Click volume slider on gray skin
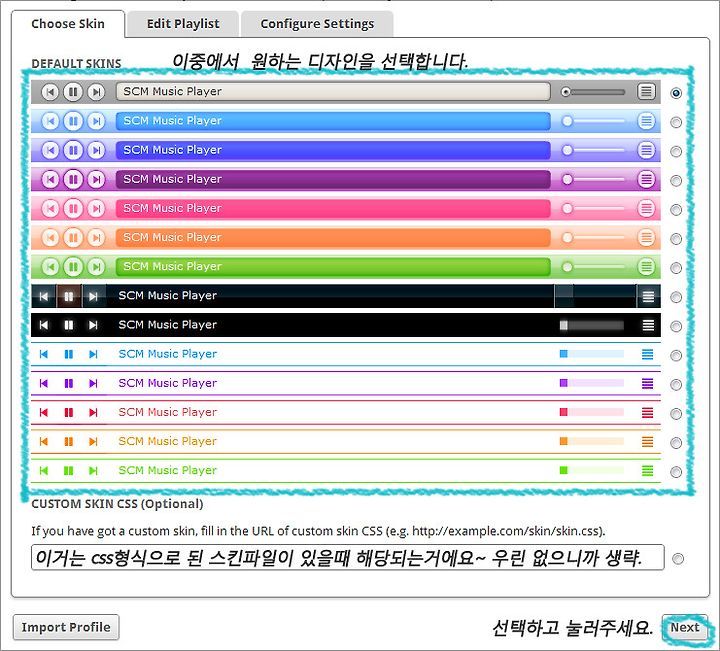Image resolution: width=720 pixels, height=651 pixels. (593, 92)
